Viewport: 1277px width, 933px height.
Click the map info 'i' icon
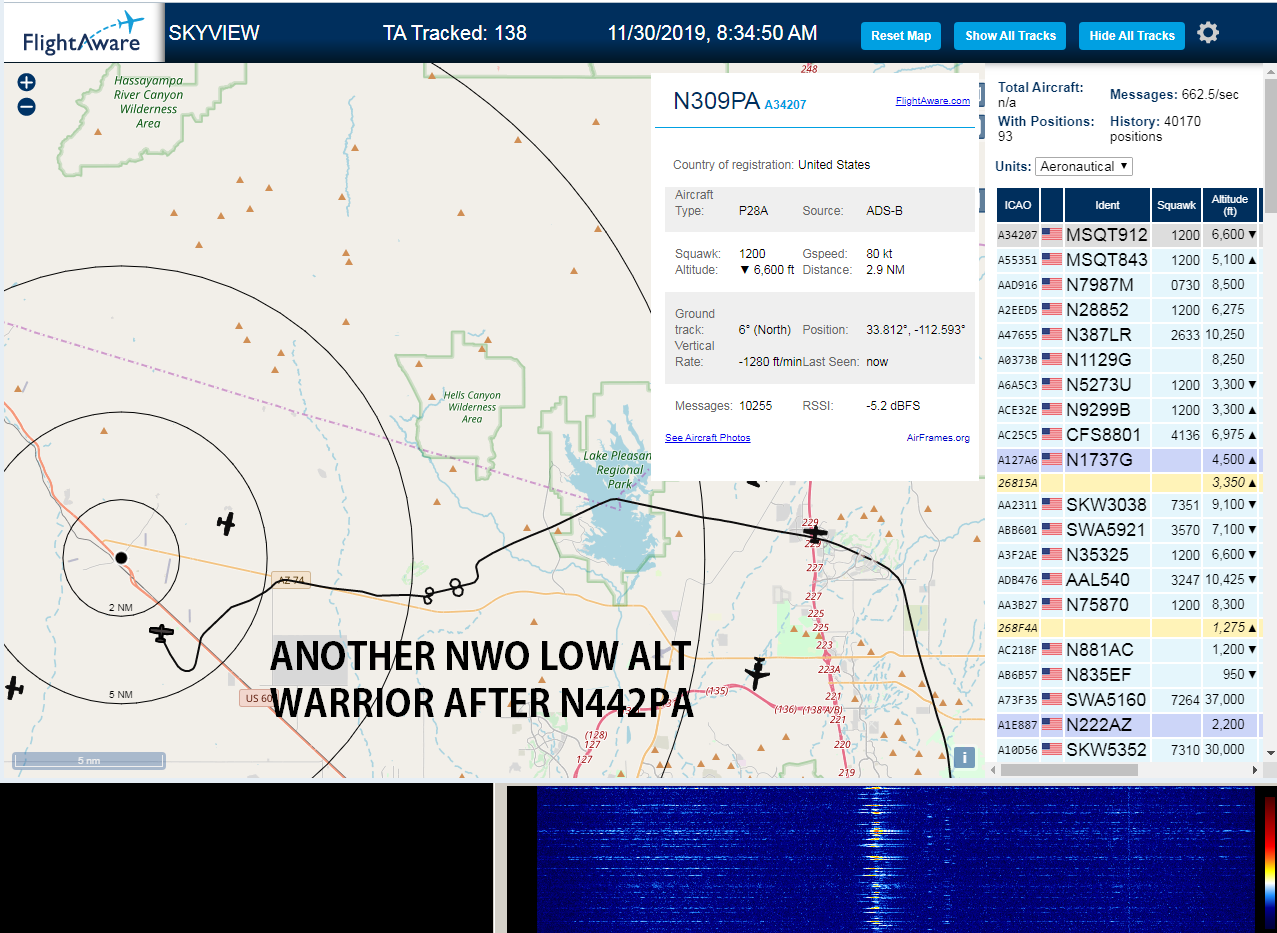pos(964,757)
